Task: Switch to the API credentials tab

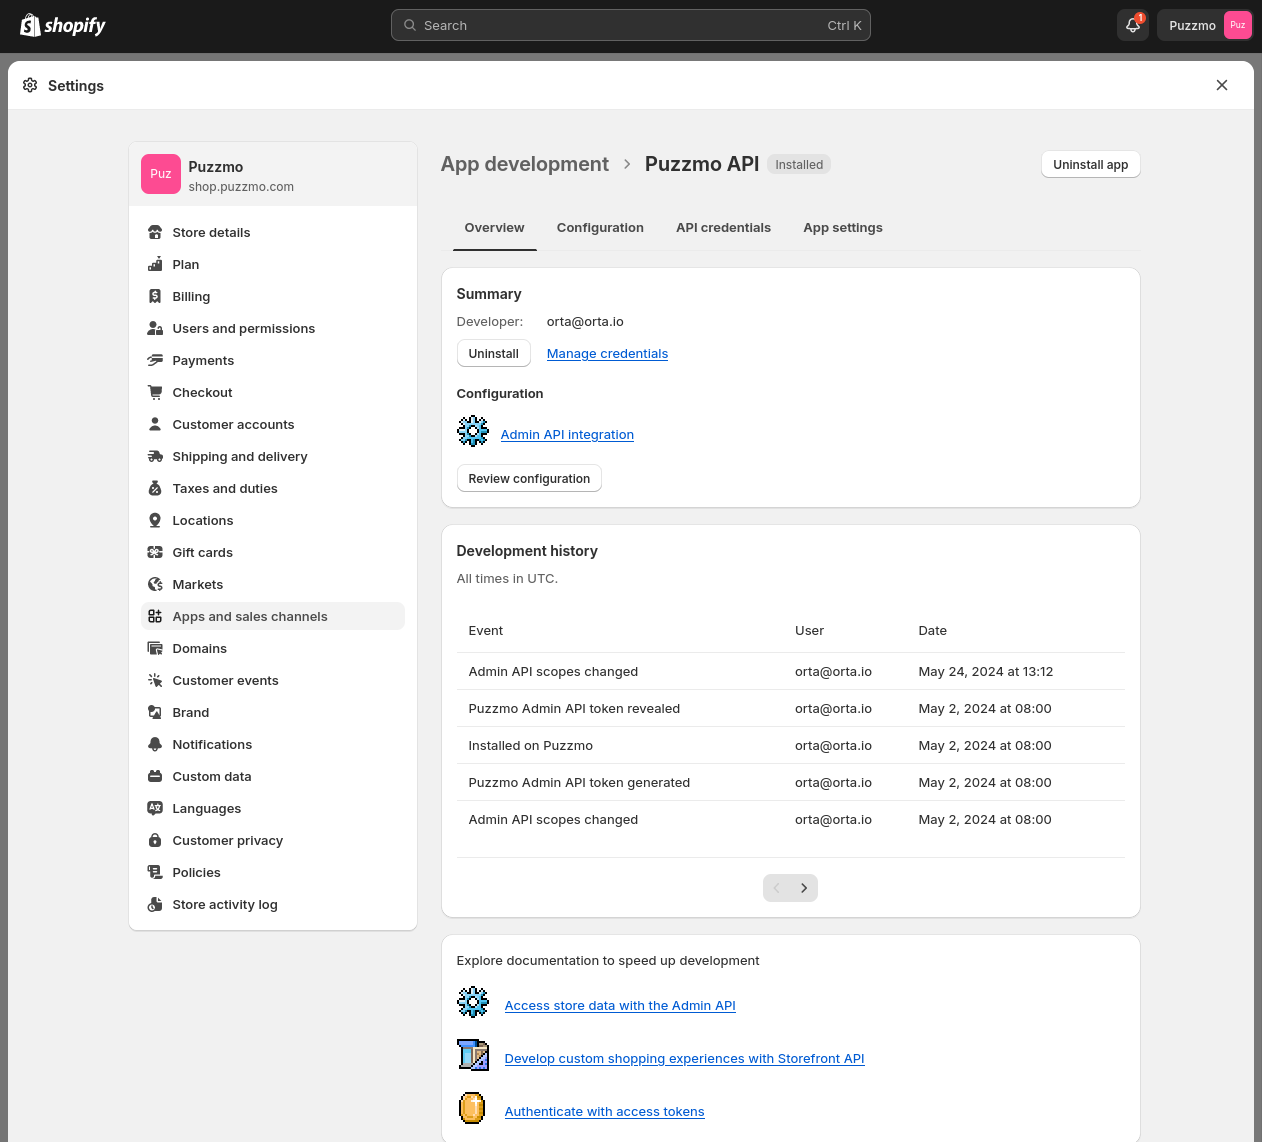Action: click(x=723, y=228)
